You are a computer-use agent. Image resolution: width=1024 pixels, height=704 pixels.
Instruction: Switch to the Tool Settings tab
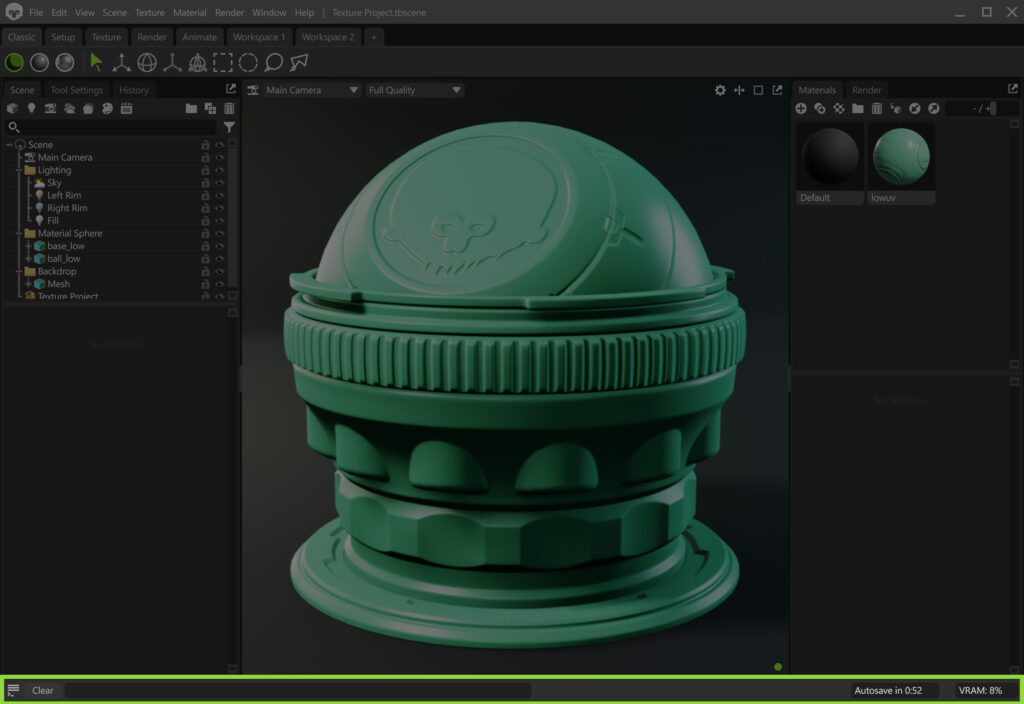point(77,90)
